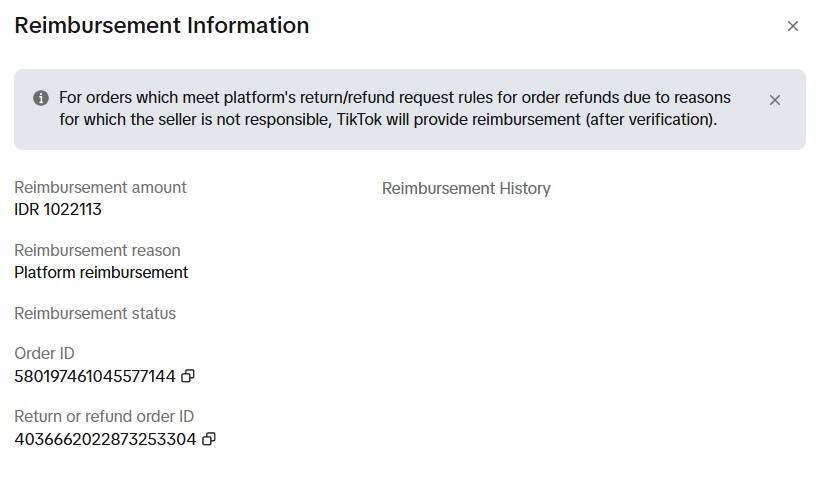The width and height of the screenshot is (822, 495).
Task: Dismiss the reimbursement notice banner
Action: coord(775,100)
